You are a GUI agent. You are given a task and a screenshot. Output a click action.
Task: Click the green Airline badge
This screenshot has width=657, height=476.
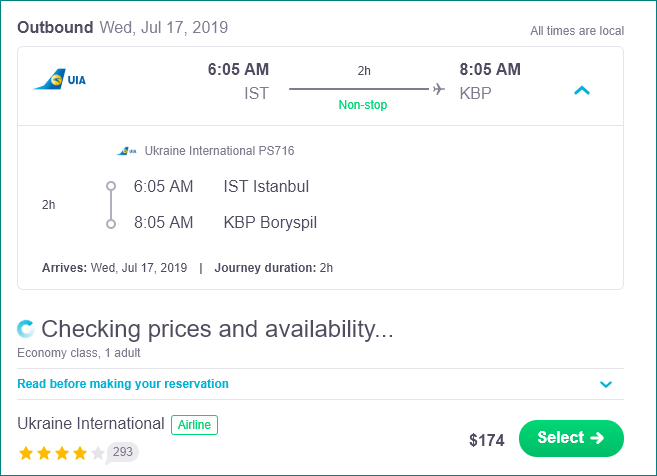(x=194, y=425)
